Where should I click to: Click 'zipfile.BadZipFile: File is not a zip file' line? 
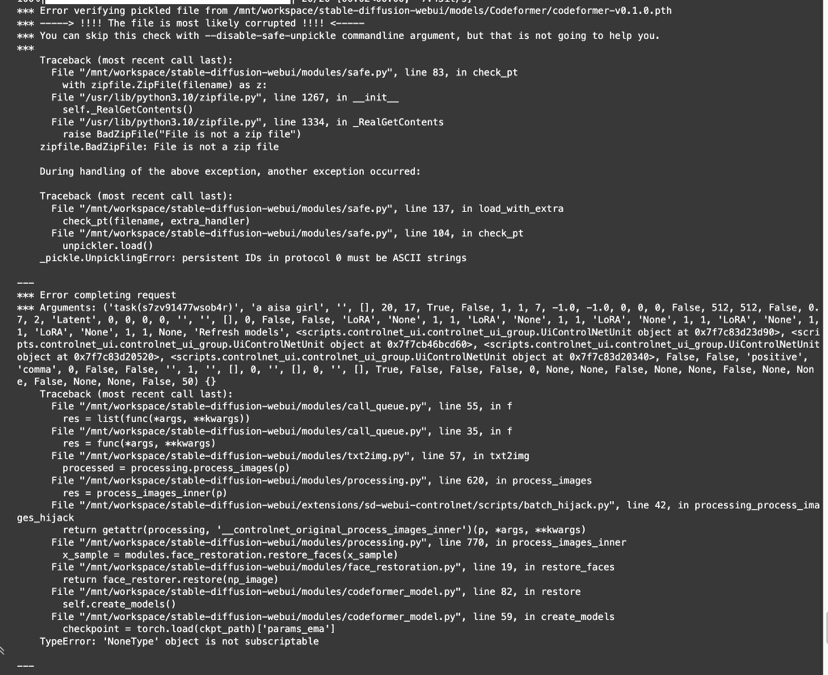(x=159, y=147)
